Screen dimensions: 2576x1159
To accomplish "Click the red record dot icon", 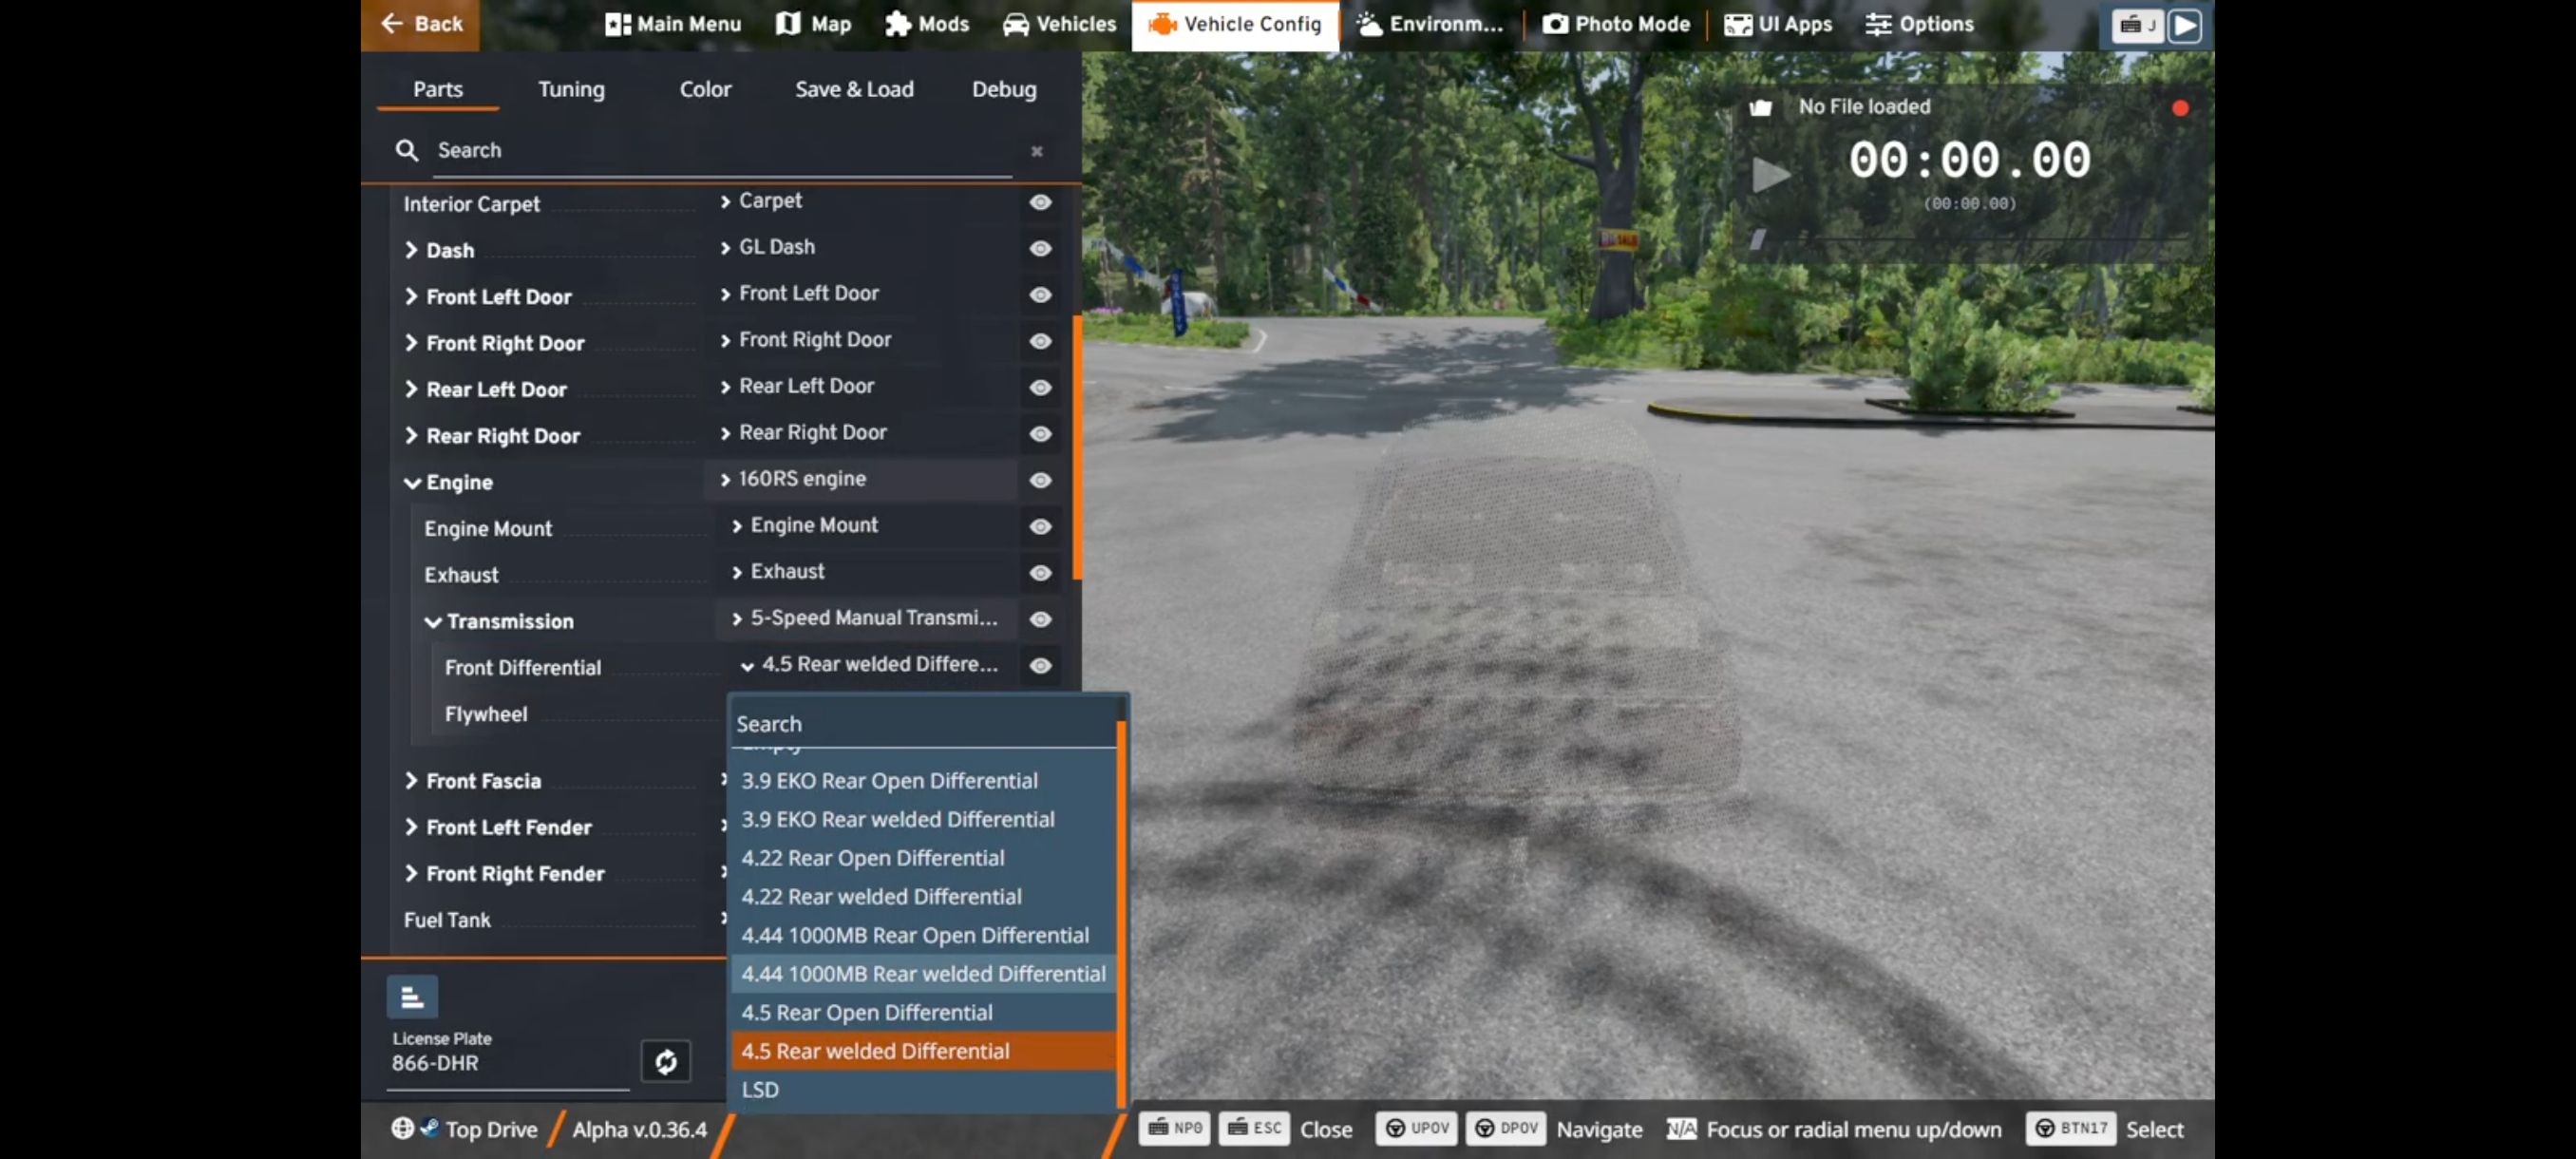I will coord(2180,108).
